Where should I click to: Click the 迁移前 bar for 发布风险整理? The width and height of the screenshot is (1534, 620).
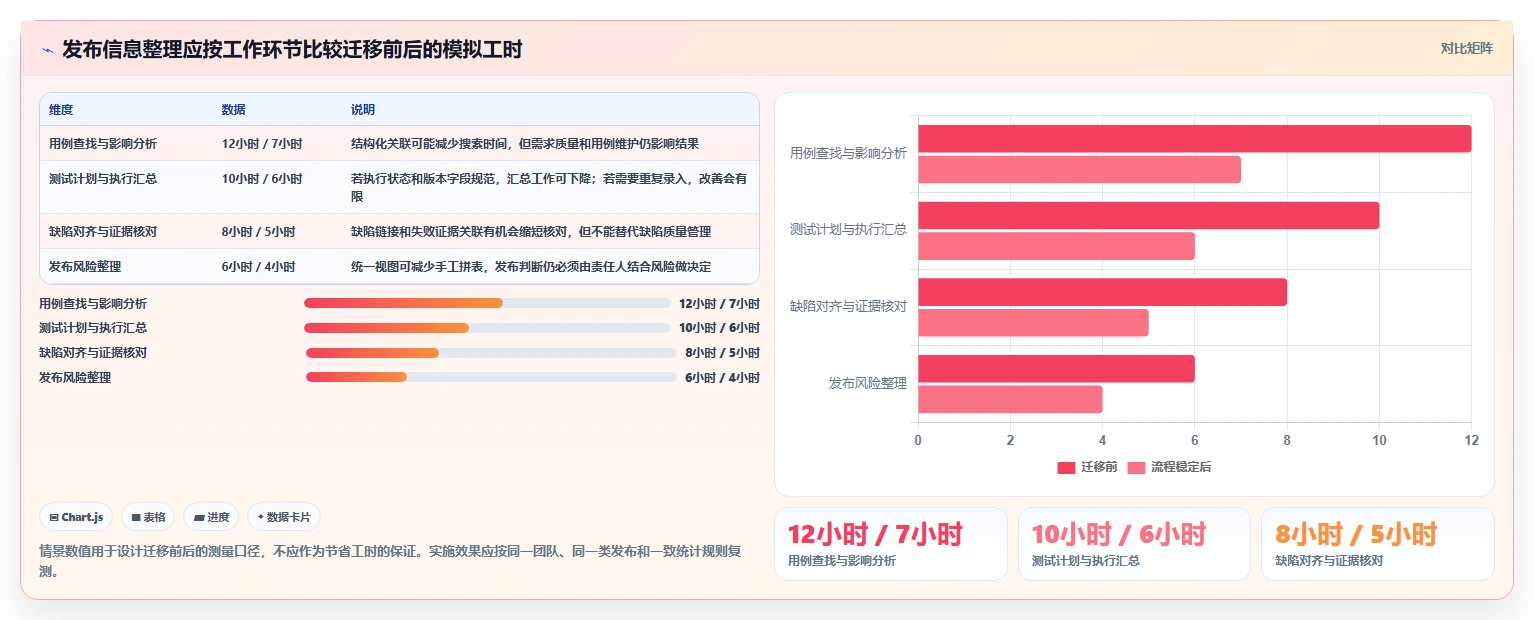pos(1056,369)
